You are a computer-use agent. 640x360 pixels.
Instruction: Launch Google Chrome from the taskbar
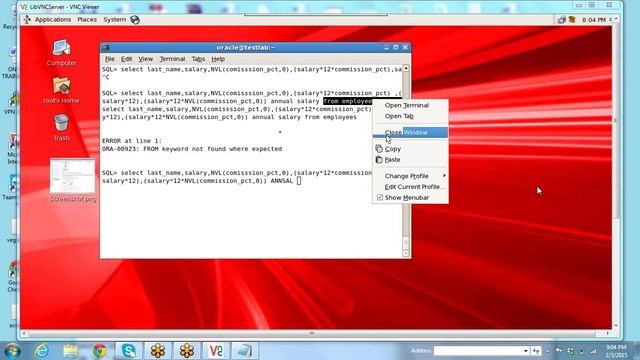coord(100,351)
